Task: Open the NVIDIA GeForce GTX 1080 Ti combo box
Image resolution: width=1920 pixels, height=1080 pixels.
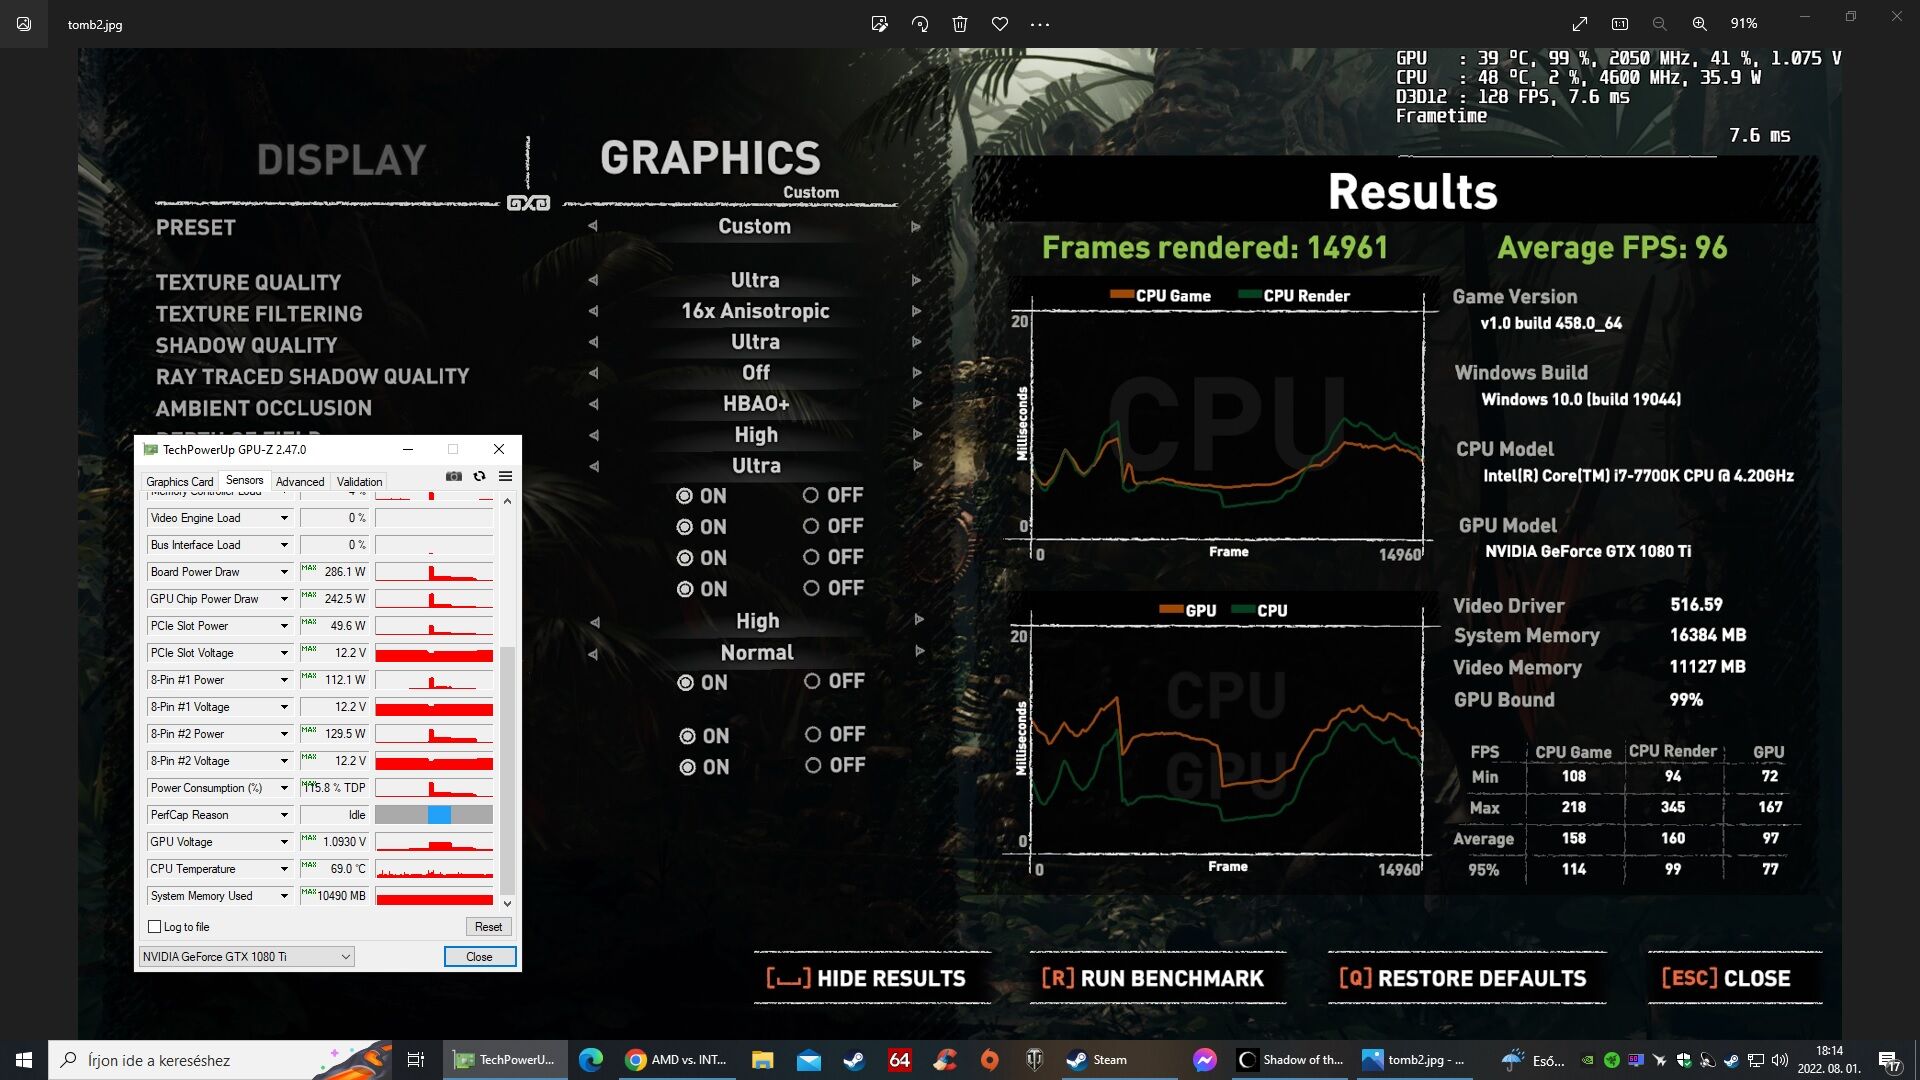Action: (246, 957)
